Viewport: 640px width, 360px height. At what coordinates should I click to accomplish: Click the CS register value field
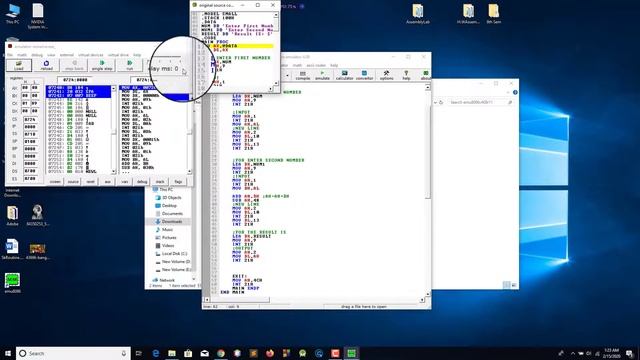(30, 120)
